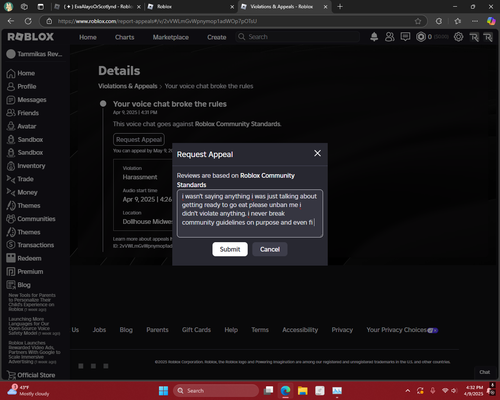The width and height of the screenshot is (500, 400).
Task: Open the Marketplace navigation item
Action: tap(171, 37)
